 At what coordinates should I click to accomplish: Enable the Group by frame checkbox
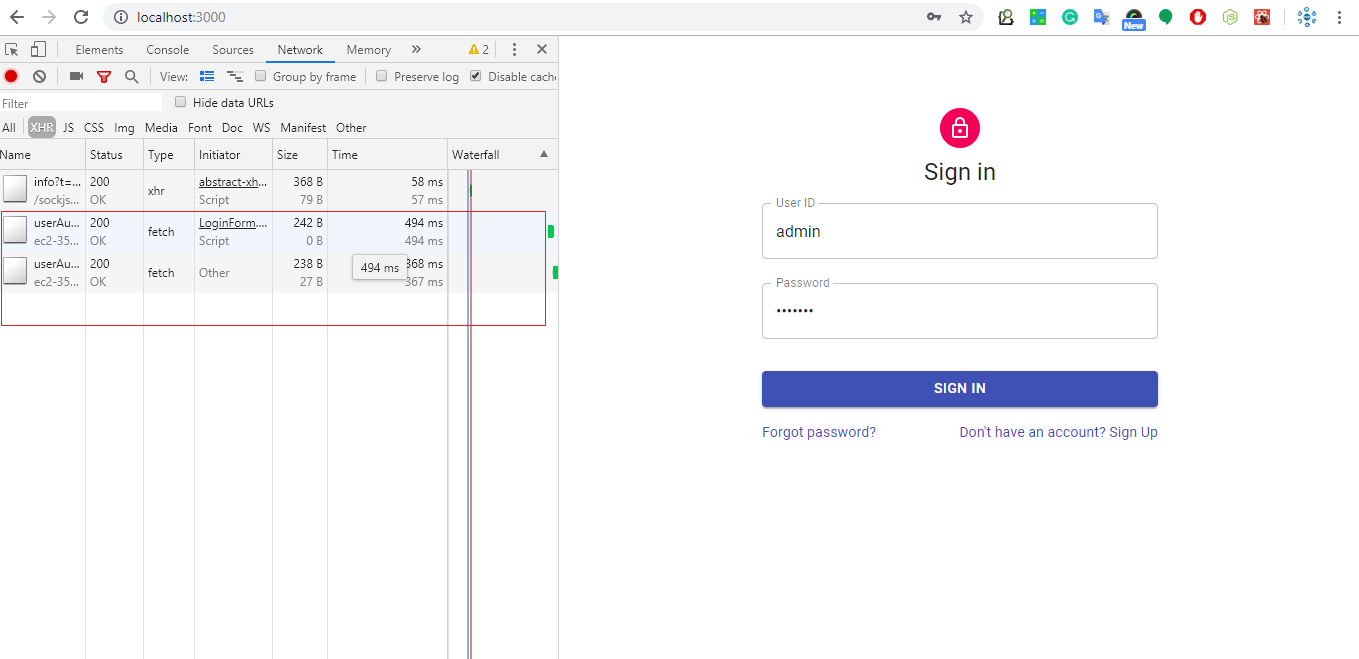click(261, 76)
